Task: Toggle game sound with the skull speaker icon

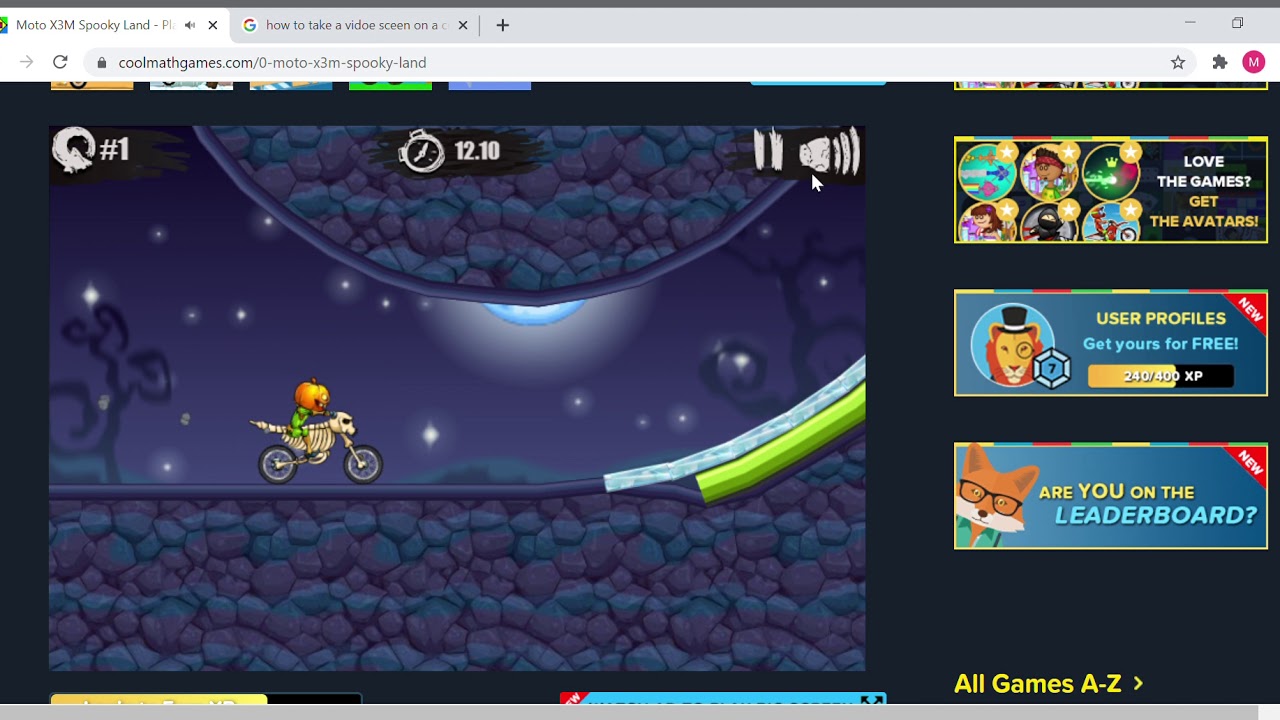Action: click(x=829, y=153)
